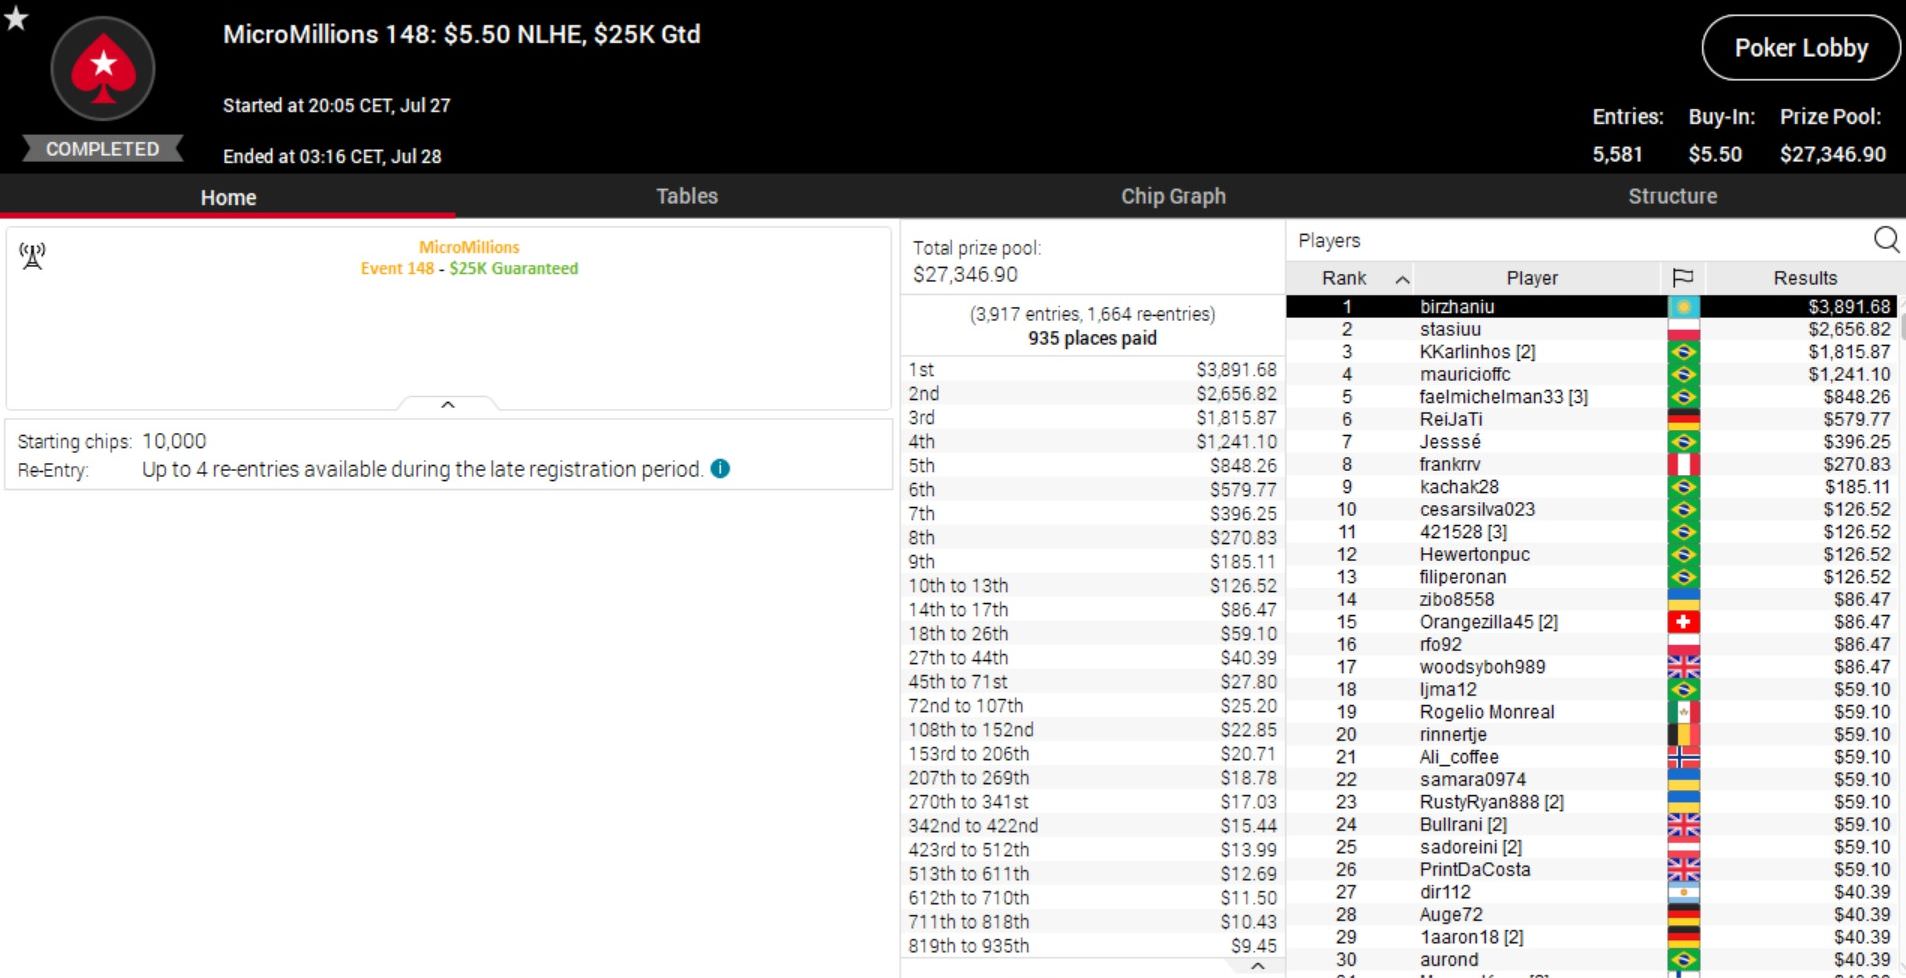Click the broadcast antenna icon
This screenshot has height=978, width=1906.
[x=32, y=256]
